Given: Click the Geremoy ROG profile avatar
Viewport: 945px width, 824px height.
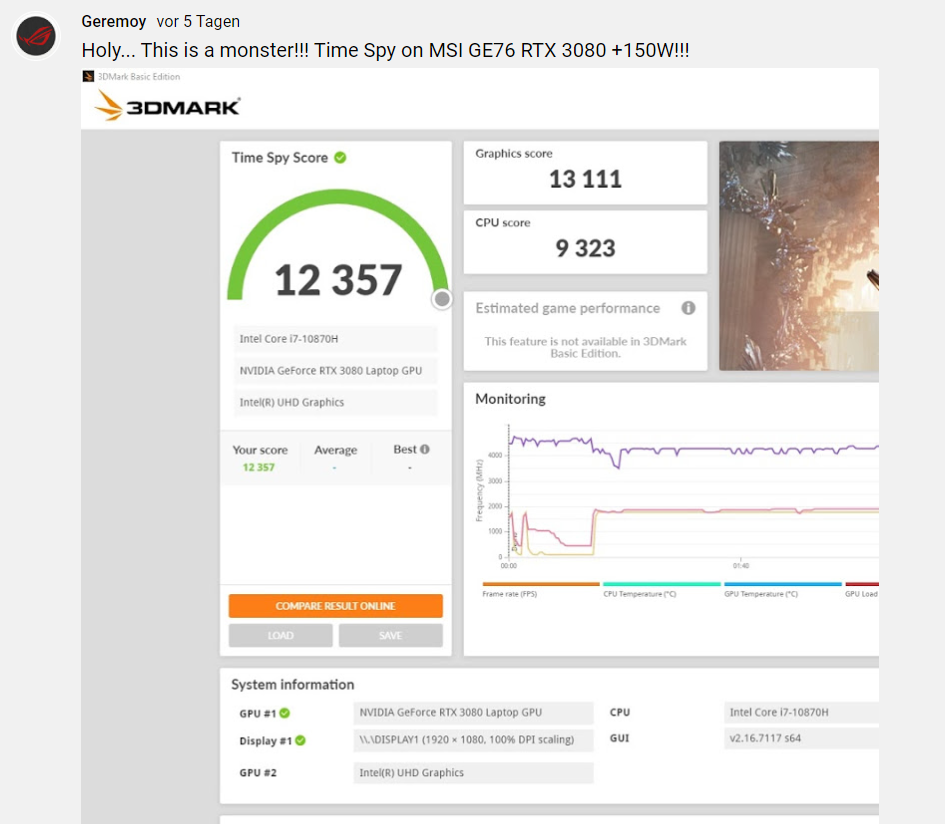Looking at the screenshot, I should pos(36,36).
